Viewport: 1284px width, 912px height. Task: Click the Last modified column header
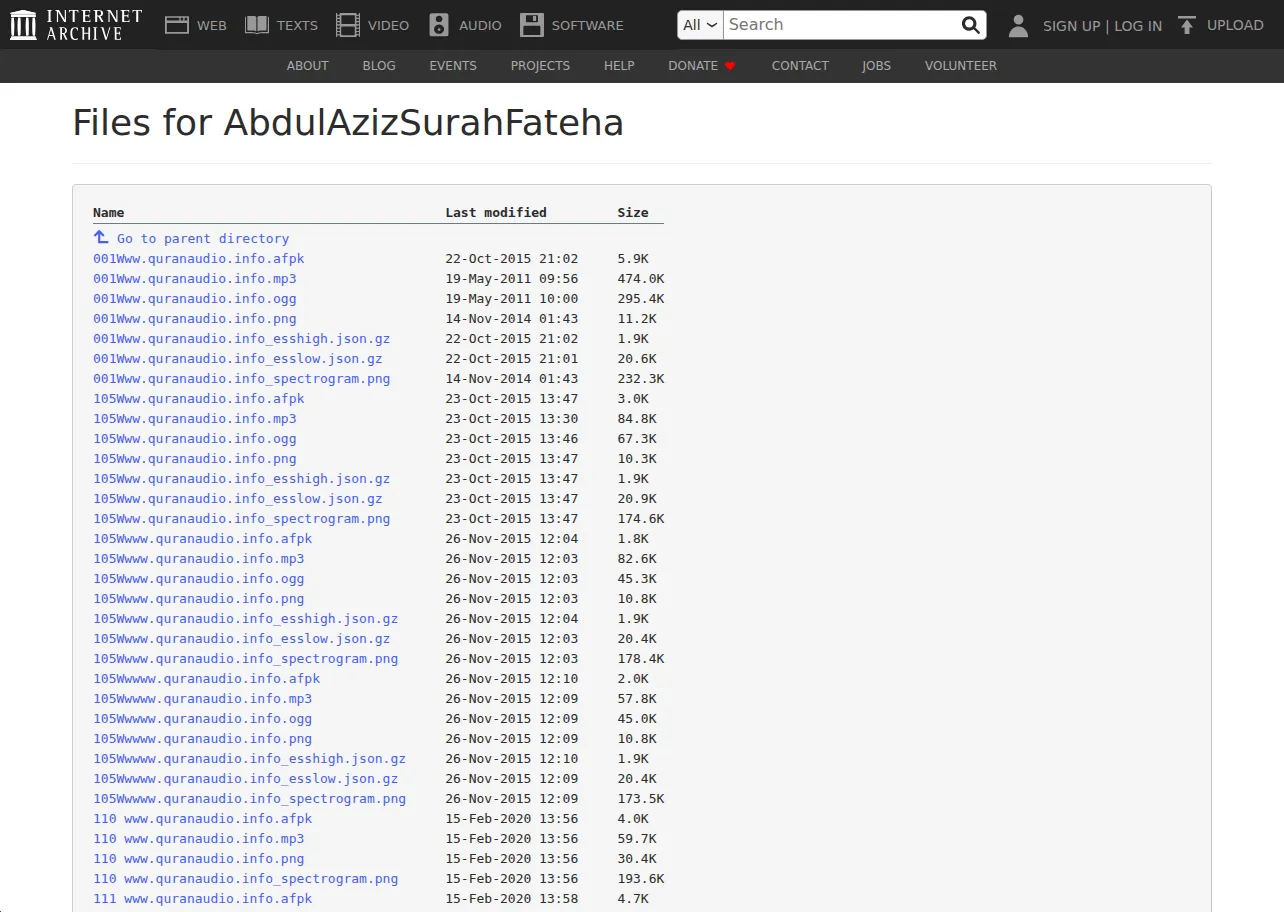[496, 213]
